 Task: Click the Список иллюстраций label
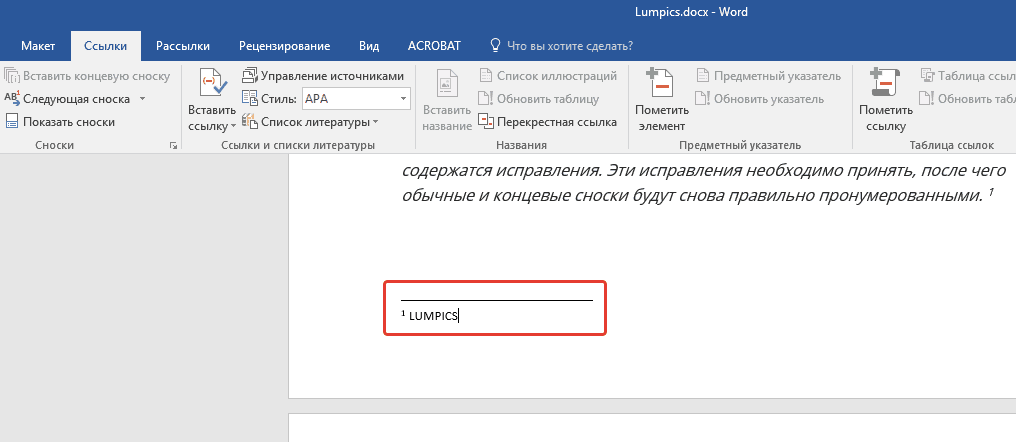(557, 76)
